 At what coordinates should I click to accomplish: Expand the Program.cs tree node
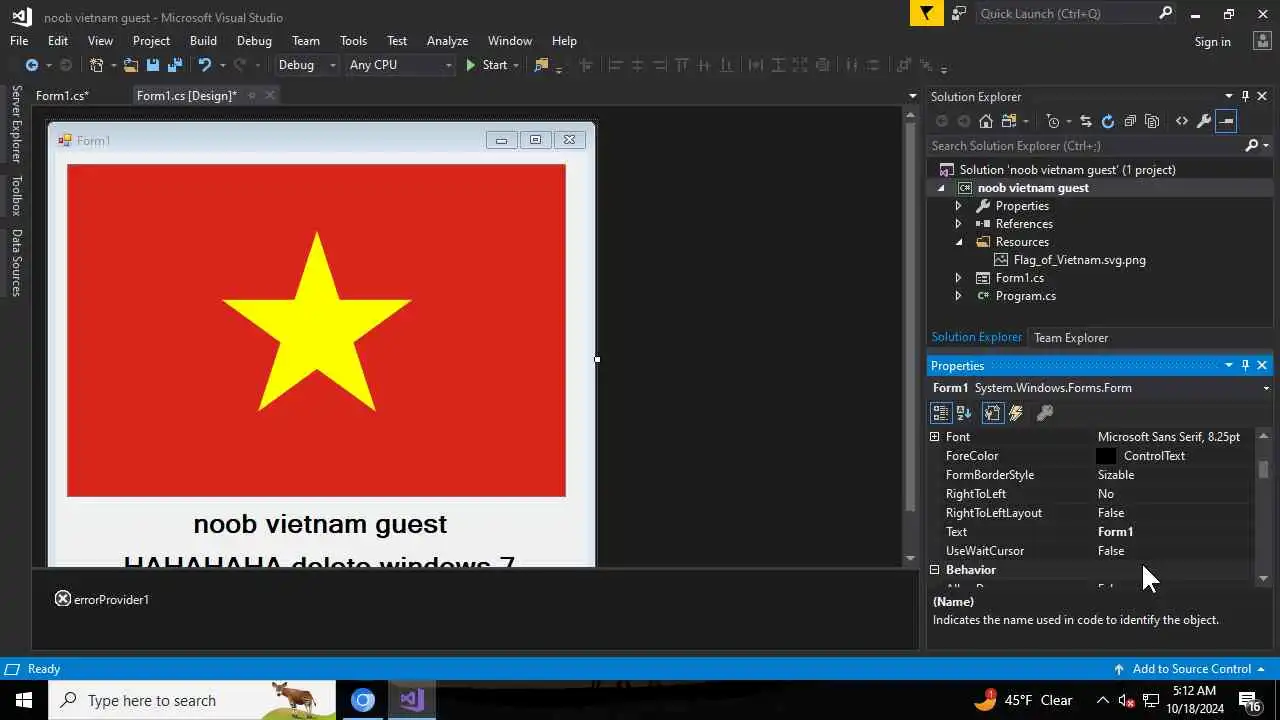coord(958,296)
